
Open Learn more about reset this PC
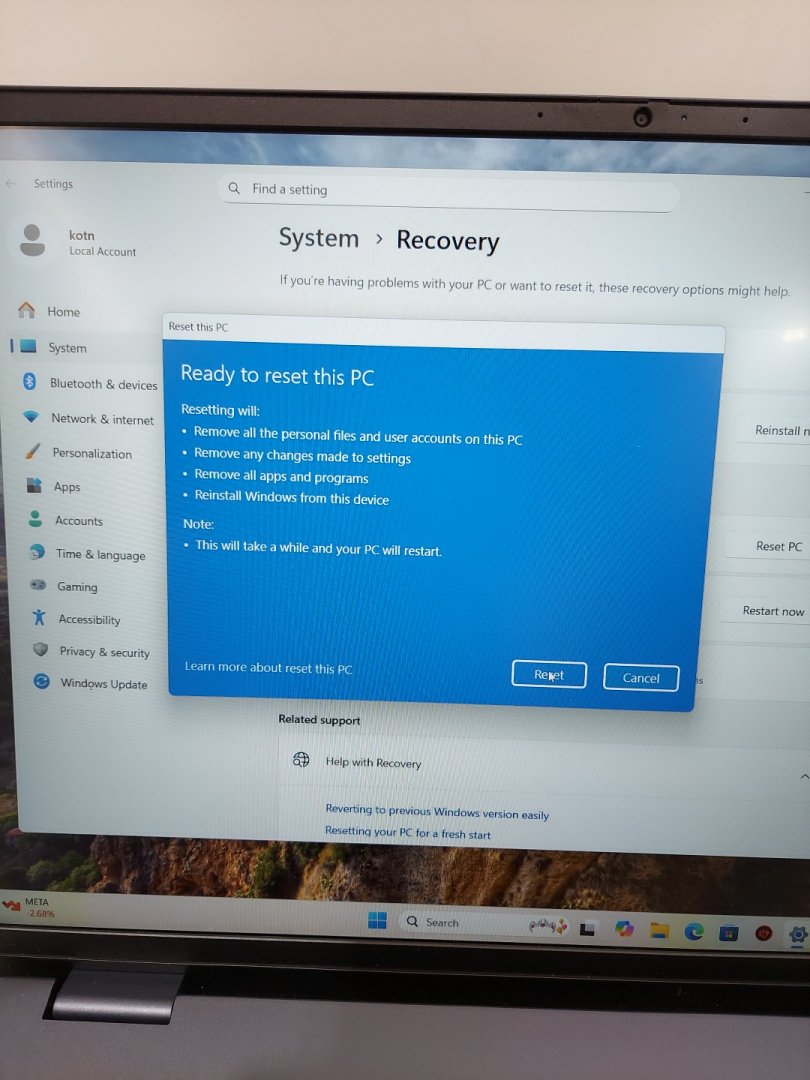pyautogui.click(x=268, y=668)
